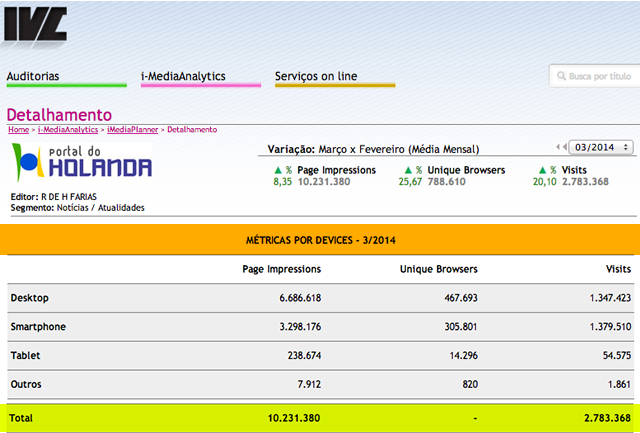Click green arrow beside Visits
The width and height of the screenshot is (640, 433).
(543, 170)
